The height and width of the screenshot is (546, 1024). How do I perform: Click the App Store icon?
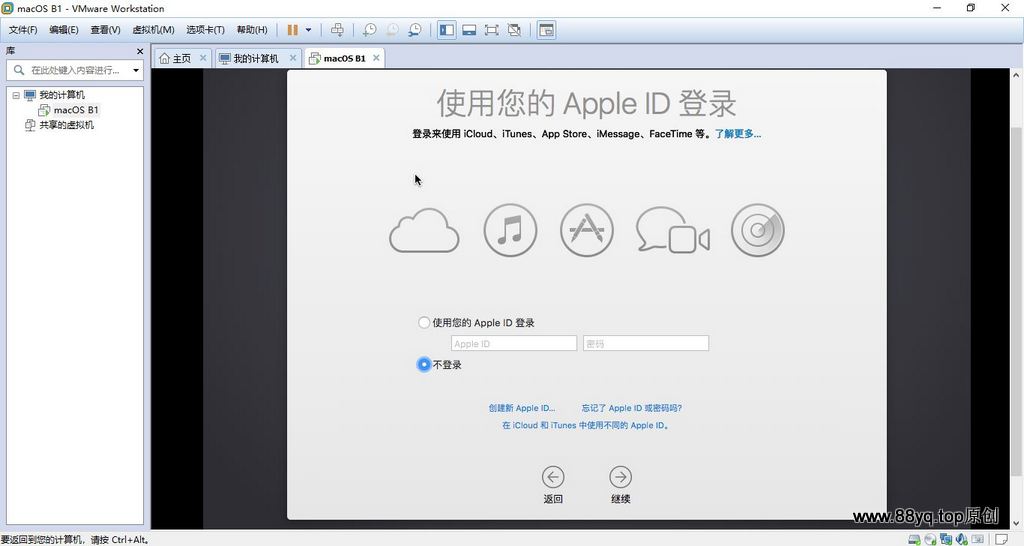point(586,231)
